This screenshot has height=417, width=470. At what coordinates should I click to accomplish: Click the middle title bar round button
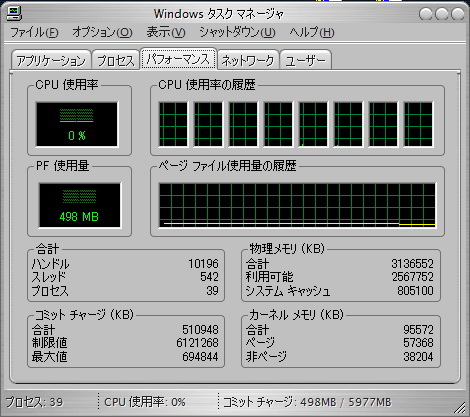(442, 14)
